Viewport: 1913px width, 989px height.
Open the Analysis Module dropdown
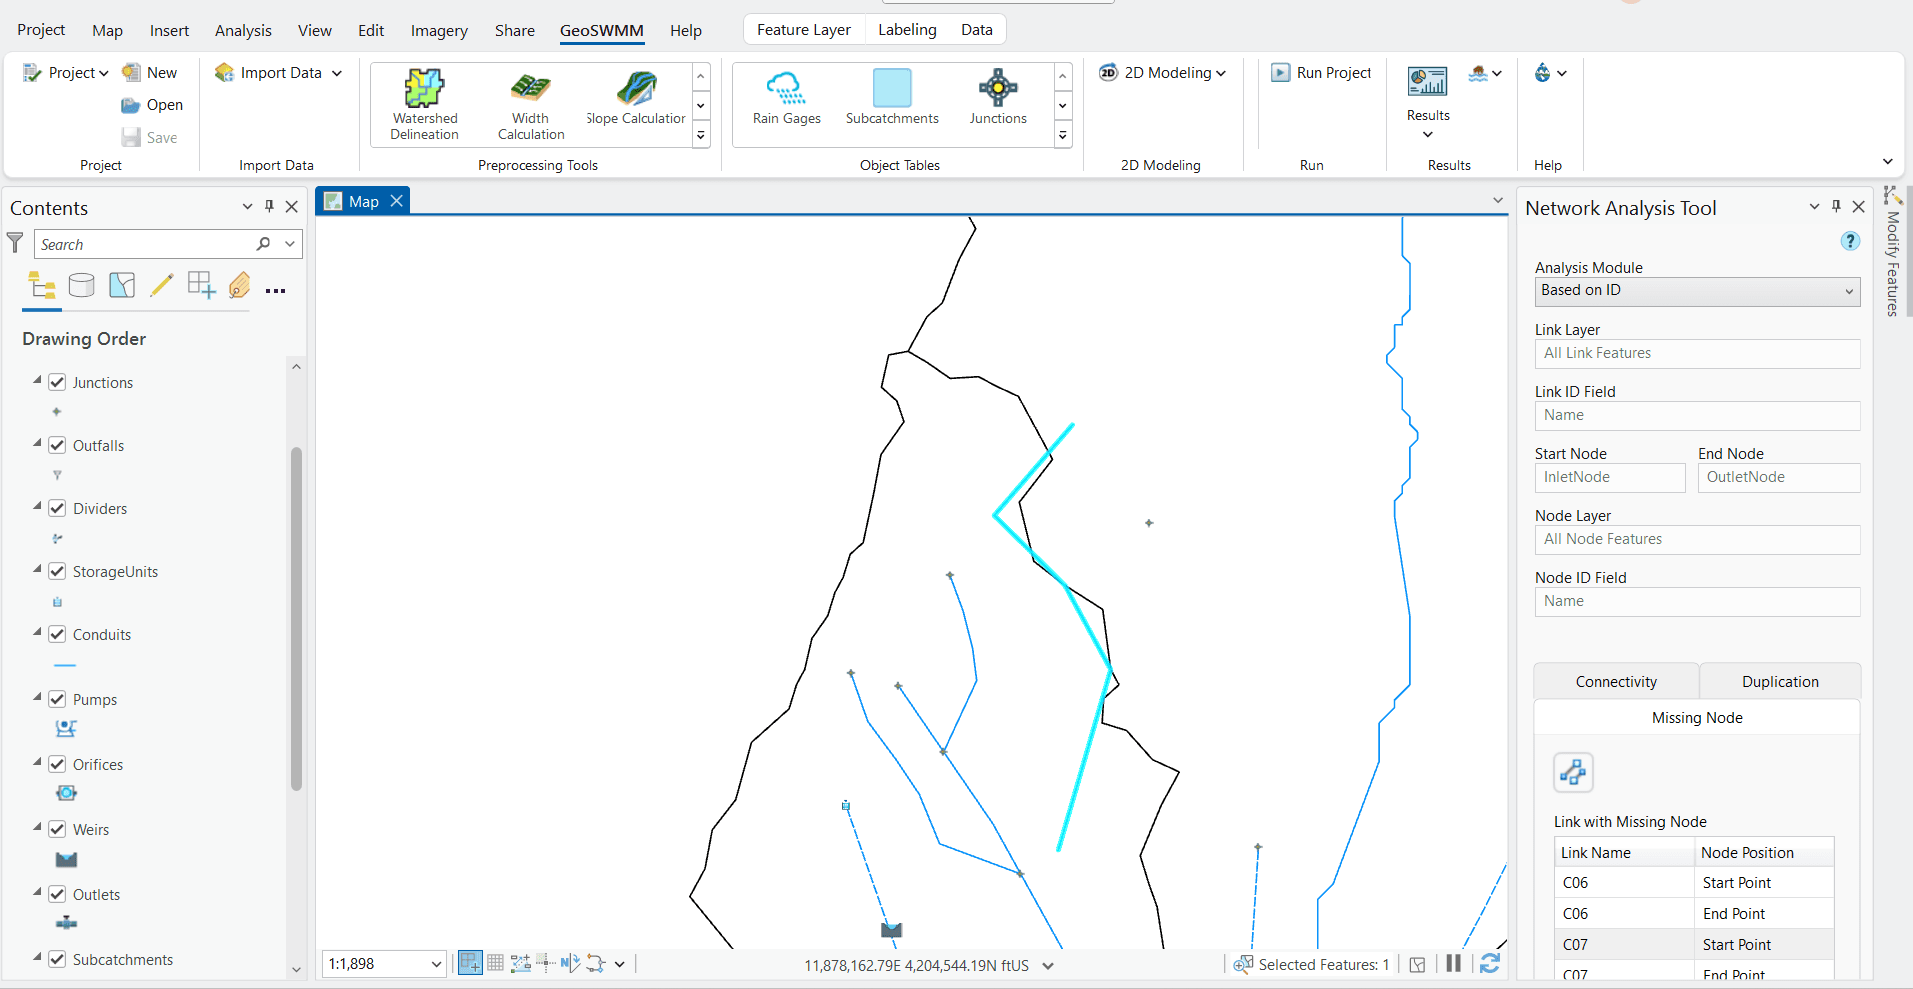(x=1845, y=291)
